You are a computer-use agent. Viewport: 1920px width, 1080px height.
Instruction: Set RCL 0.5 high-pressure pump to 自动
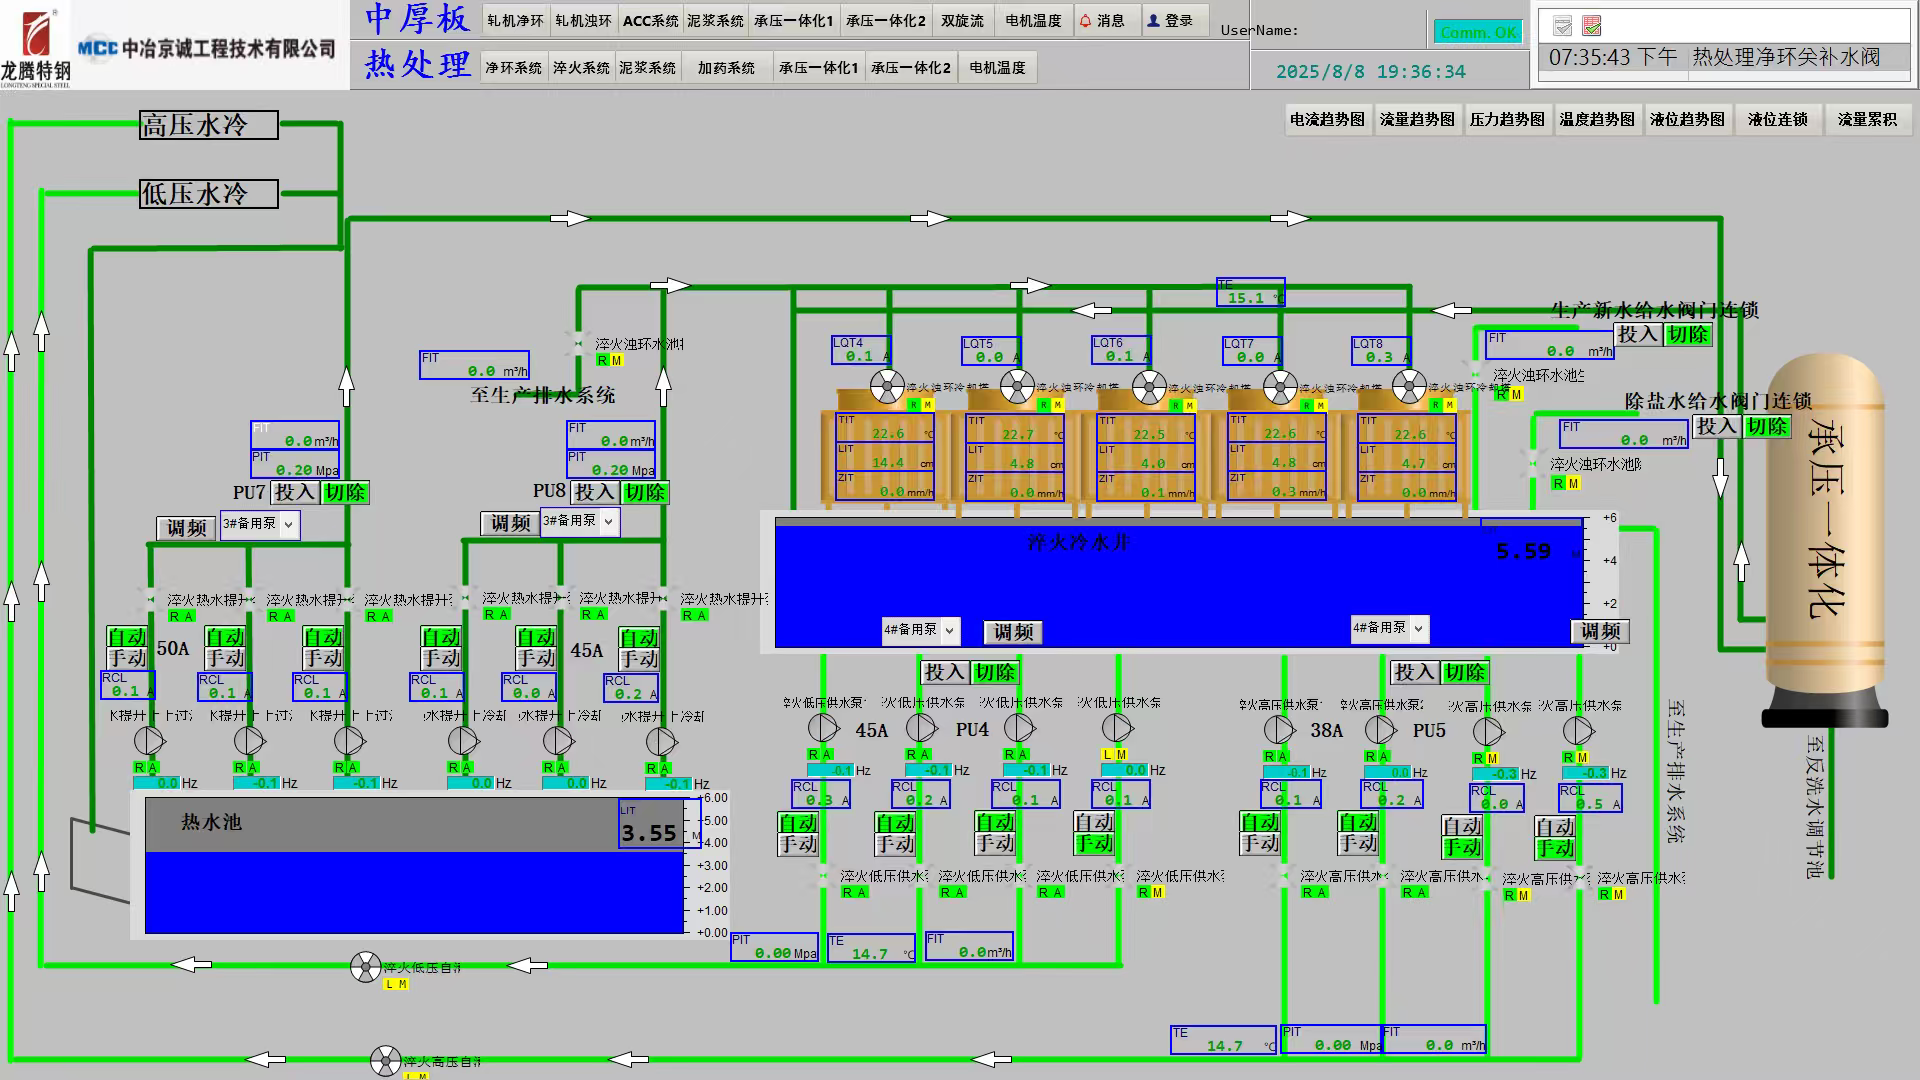point(1555,827)
